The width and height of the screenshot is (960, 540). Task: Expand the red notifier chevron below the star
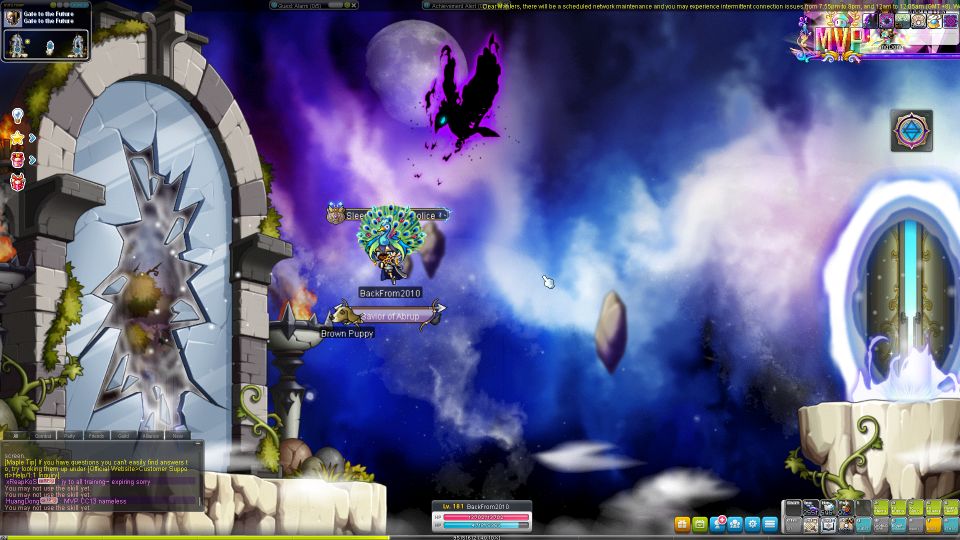point(32,160)
